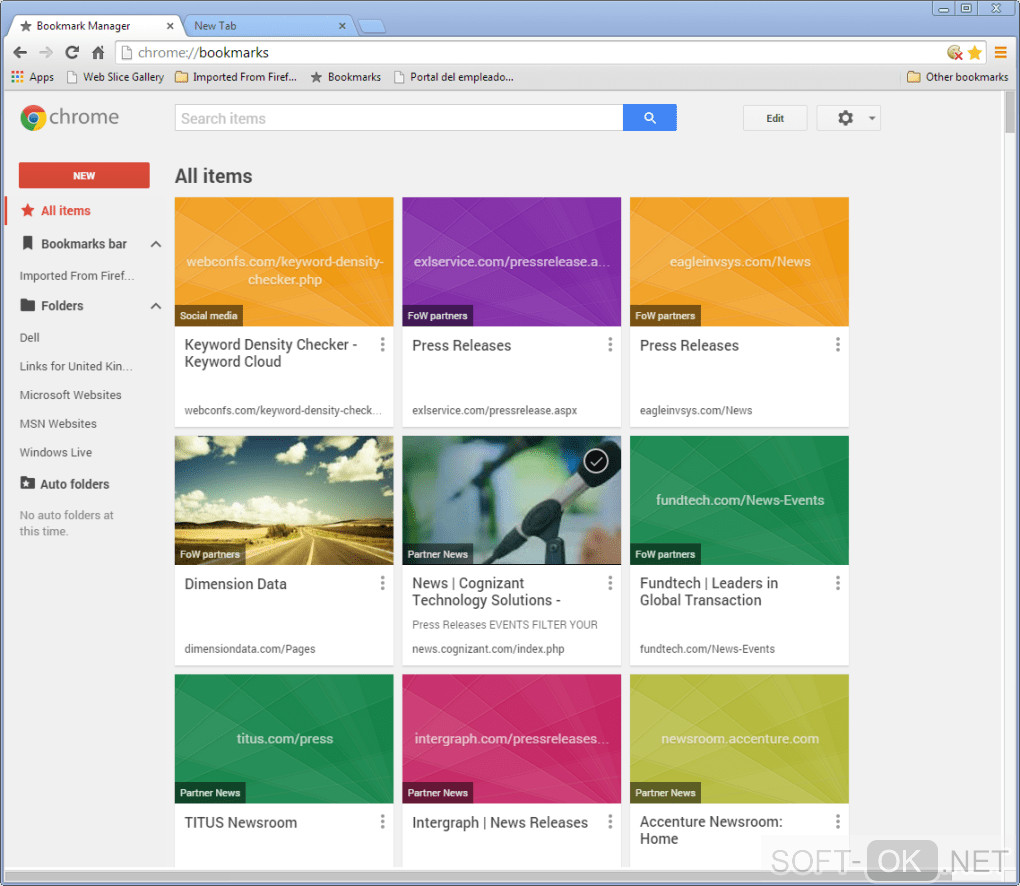Open Bookmarks bar in the sidebar
The height and width of the screenshot is (886, 1020).
[x=84, y=244]
